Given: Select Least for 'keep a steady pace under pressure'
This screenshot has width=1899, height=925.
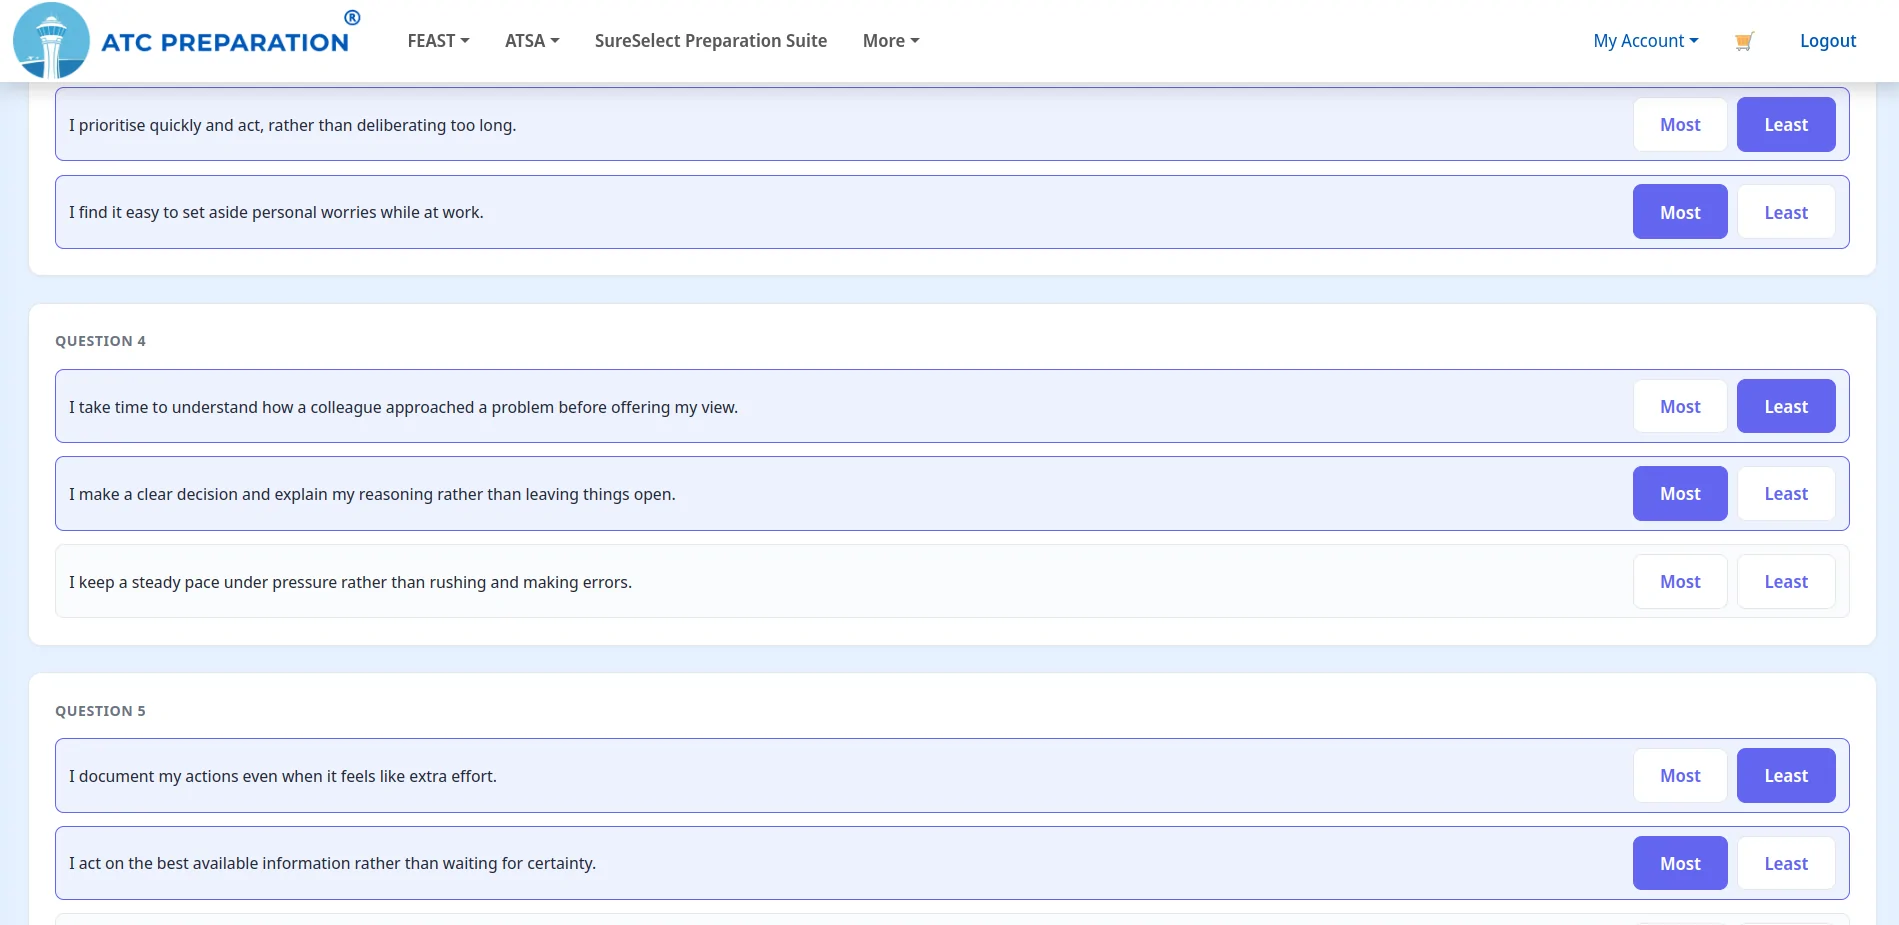Looking at the screenshot, I should point(1786,582).
